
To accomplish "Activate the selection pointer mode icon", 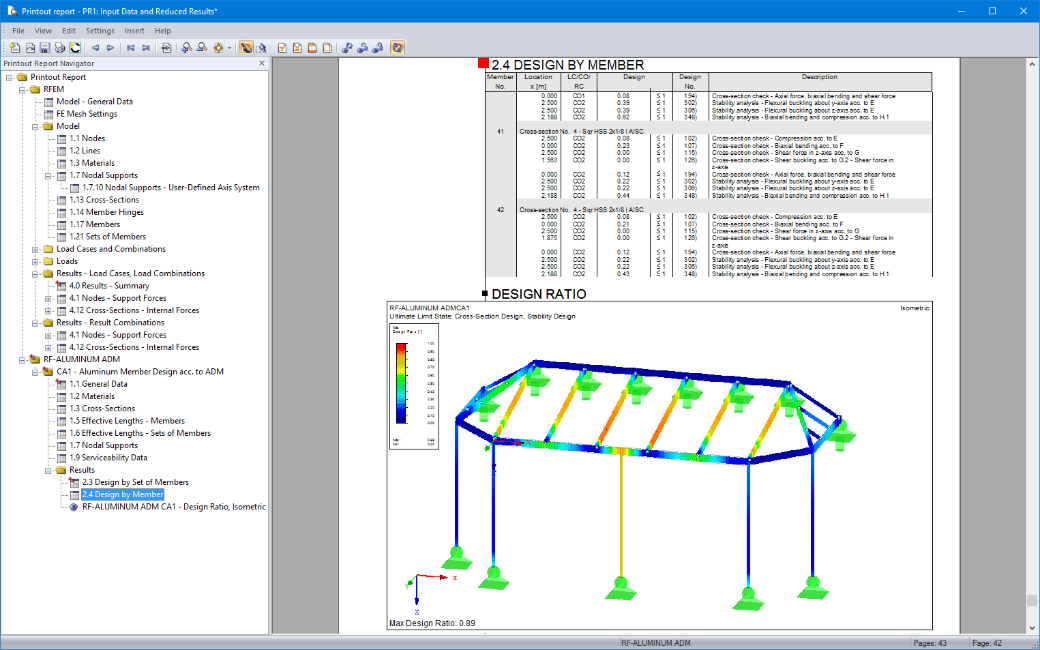I will [x=261, y=48].
